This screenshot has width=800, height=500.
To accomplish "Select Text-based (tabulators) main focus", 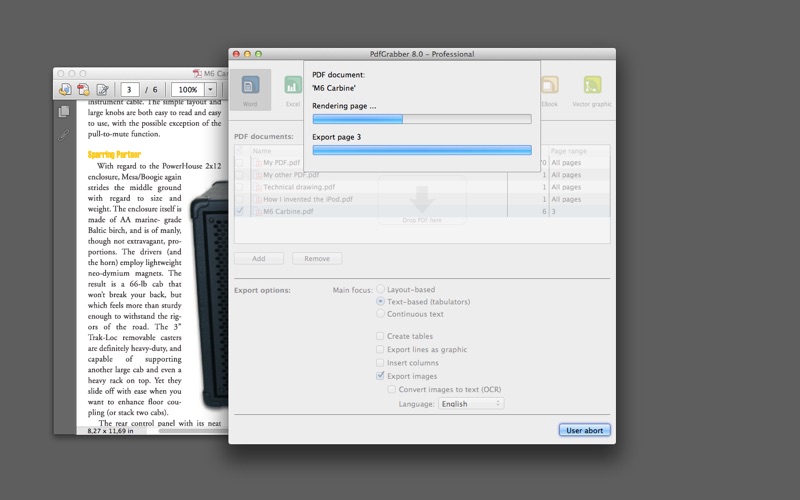I will pos(380,302).
